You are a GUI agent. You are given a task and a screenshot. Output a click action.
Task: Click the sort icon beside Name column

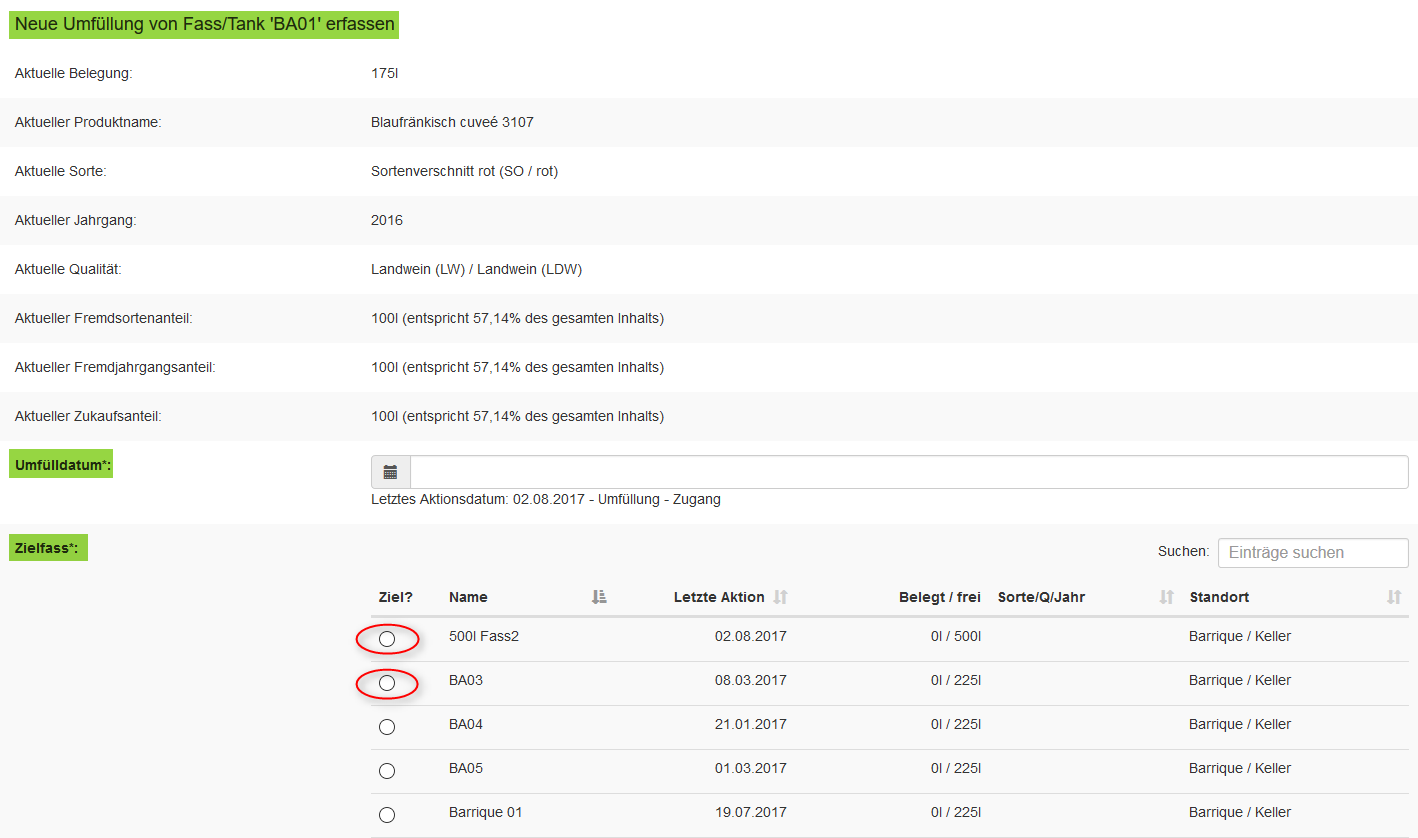click(x=599, y=597)
